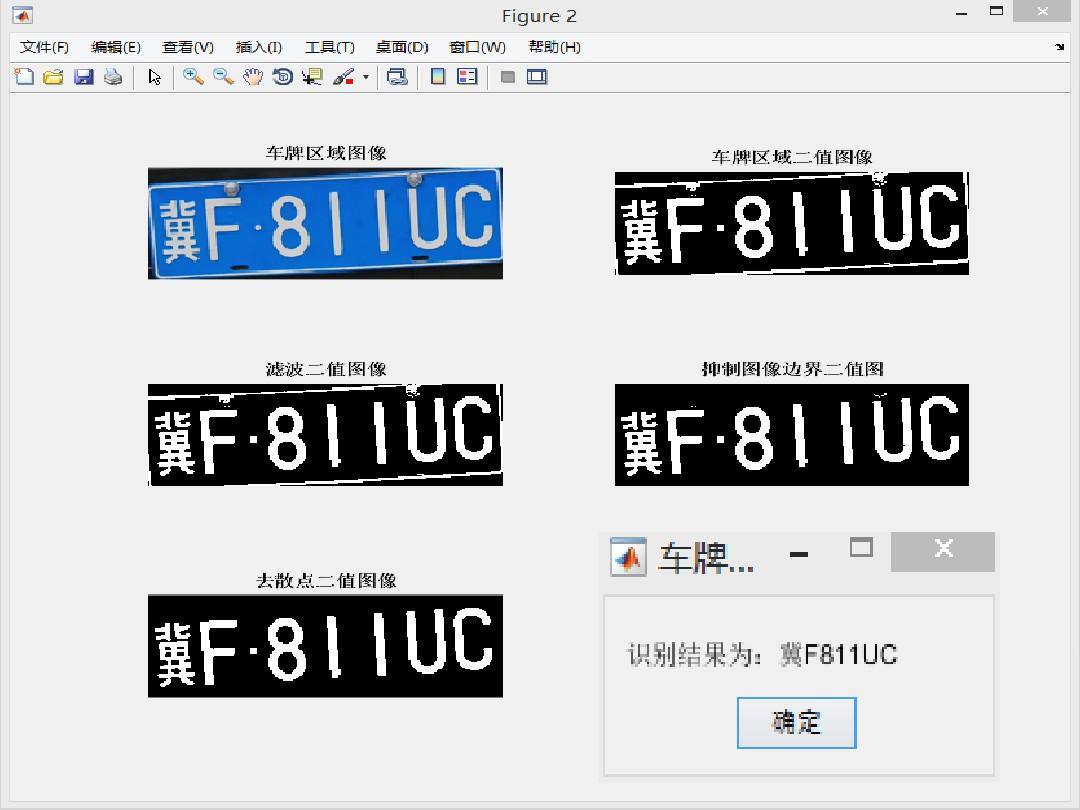This screenshot has height=810, width=1080.
Task: Click the MATLAB icon in dialog title bar
Action: pyautogui.click(x=628, y=557)
